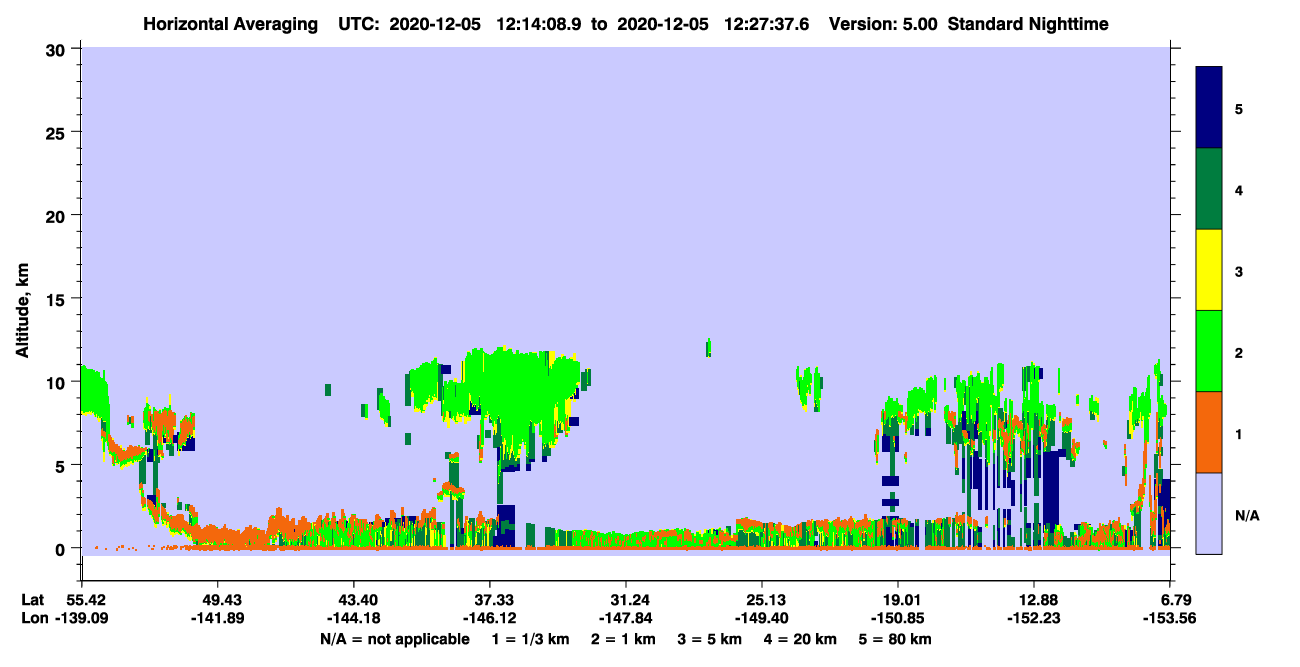Click legend text '5 = 80 km'
The image size is (1300, 667).
897,639
